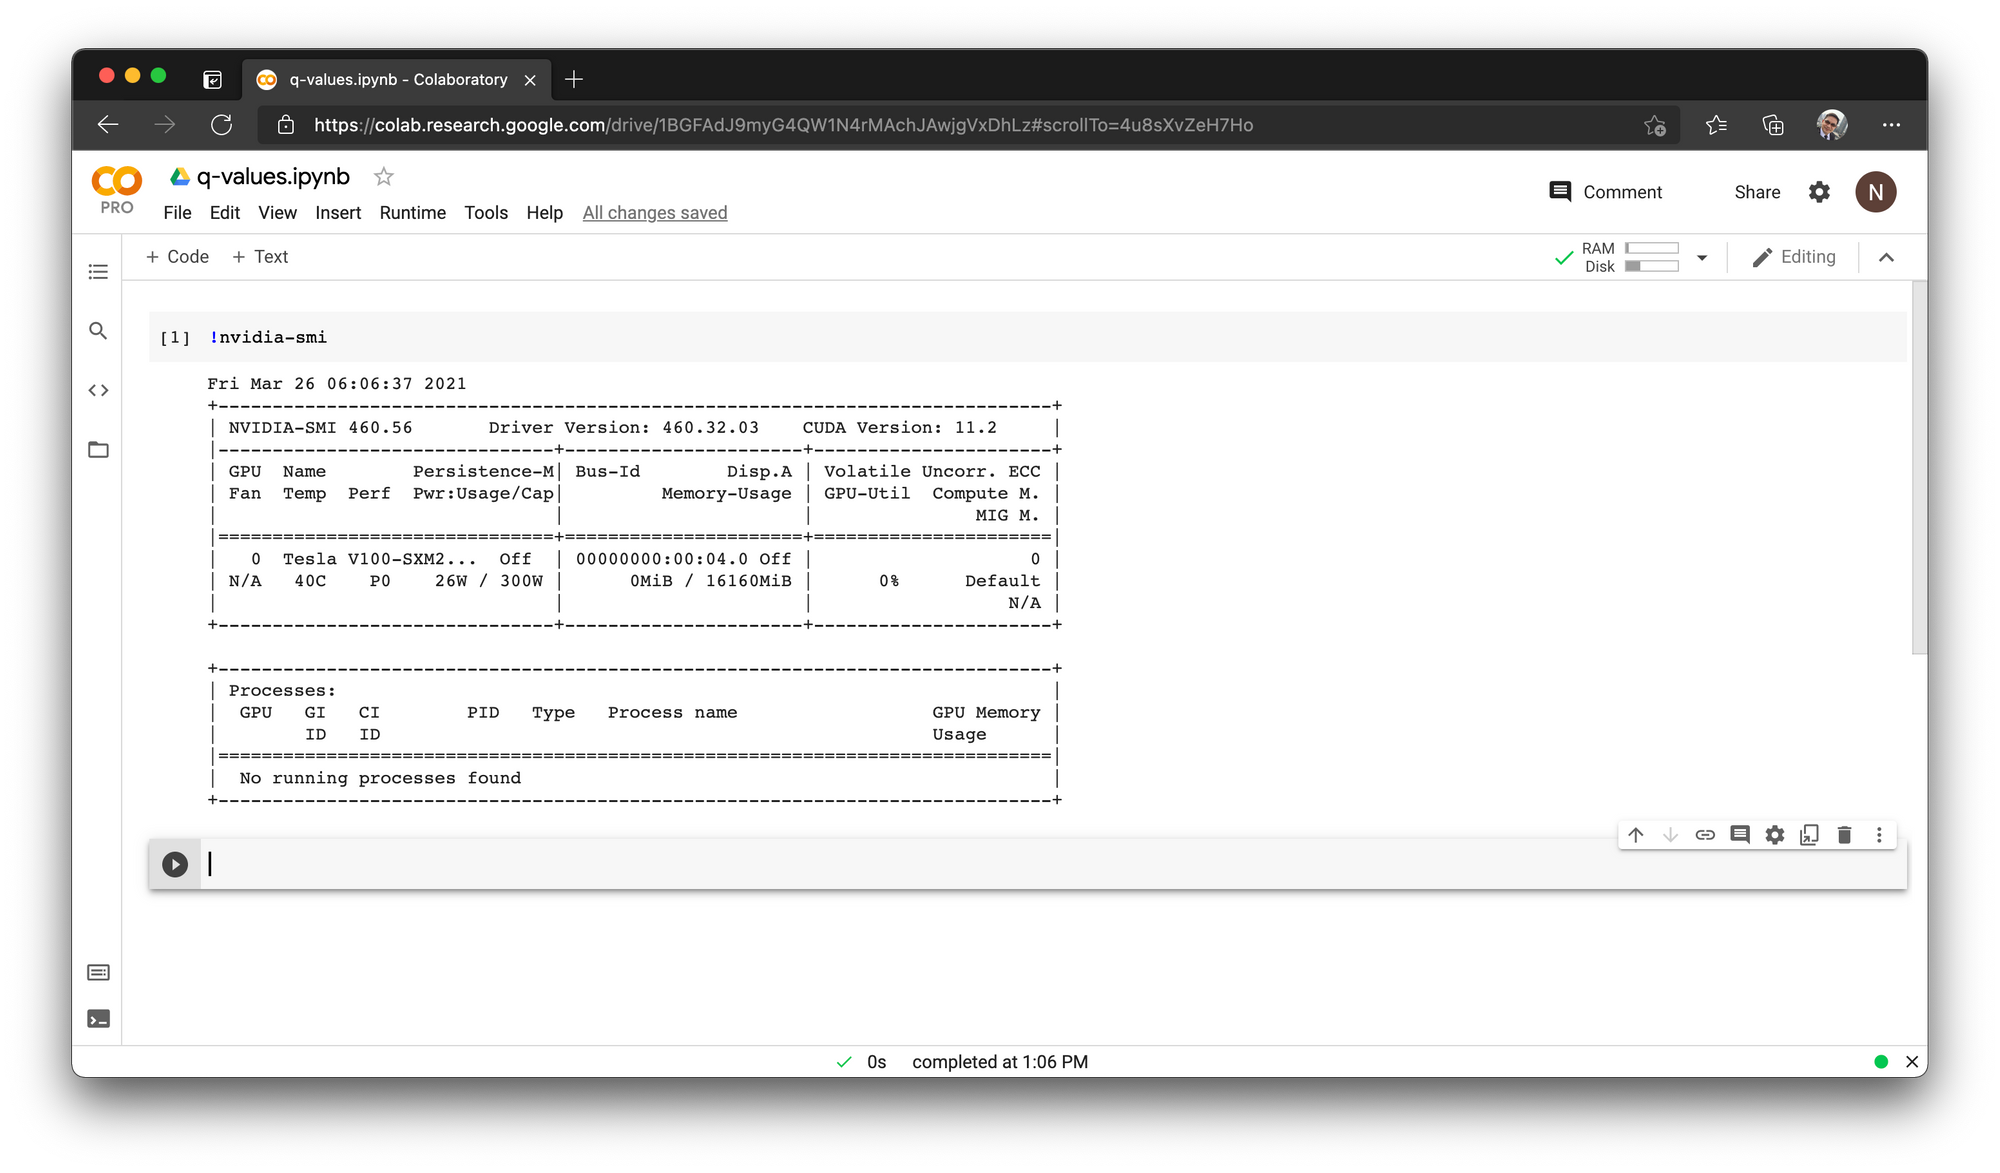The height and width of the screenshot is (1173, 2000).
Task: Run the empty code cell
Action: [175, 864]
